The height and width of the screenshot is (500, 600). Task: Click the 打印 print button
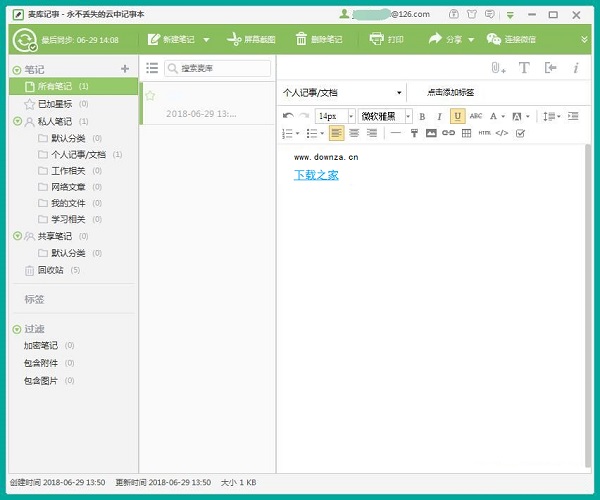(x=387, y=39)
